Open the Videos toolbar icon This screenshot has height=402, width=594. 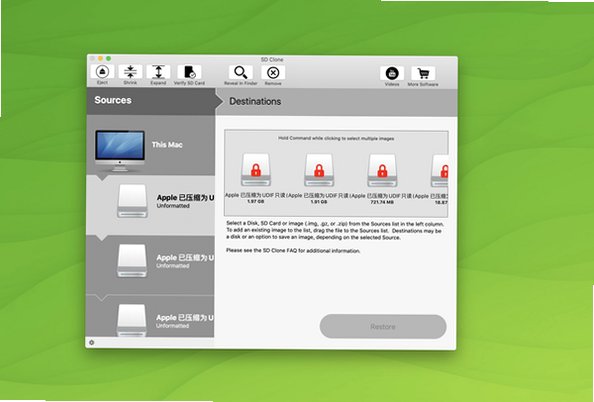392,73
